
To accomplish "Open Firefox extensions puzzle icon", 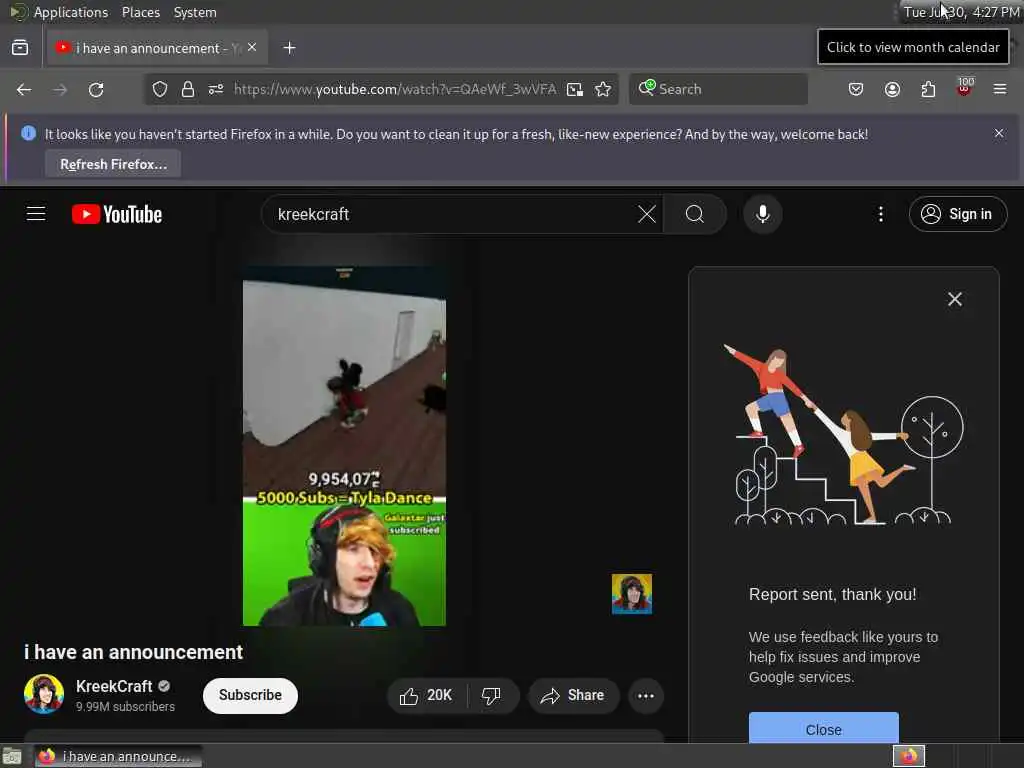I will pos(928,89).
